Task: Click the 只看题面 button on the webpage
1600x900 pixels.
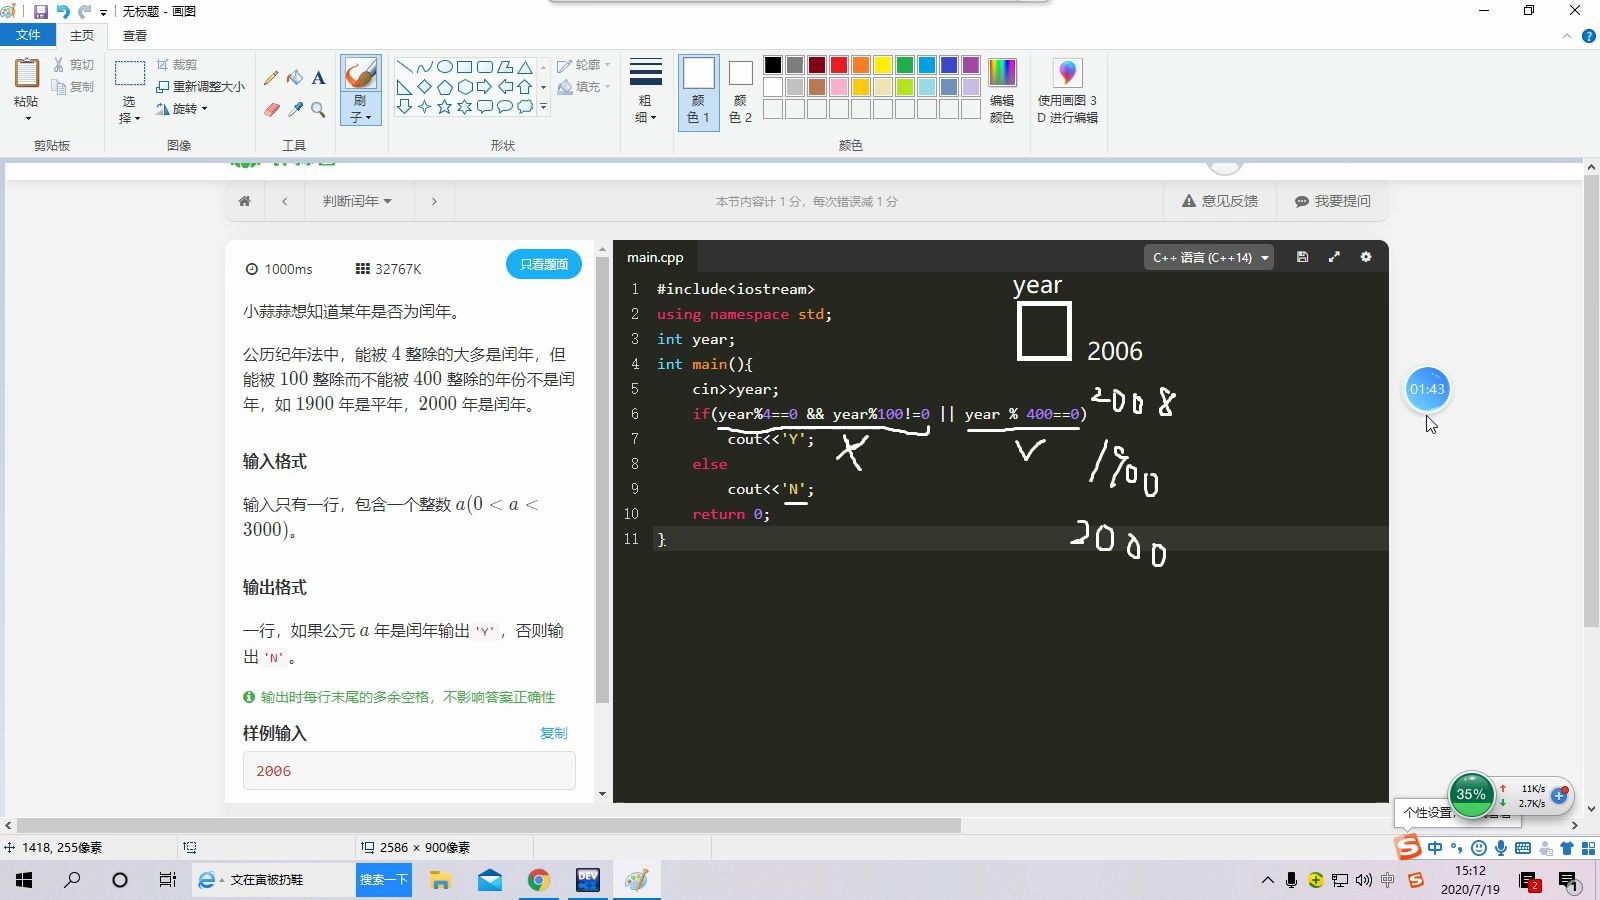Action: 543,264
